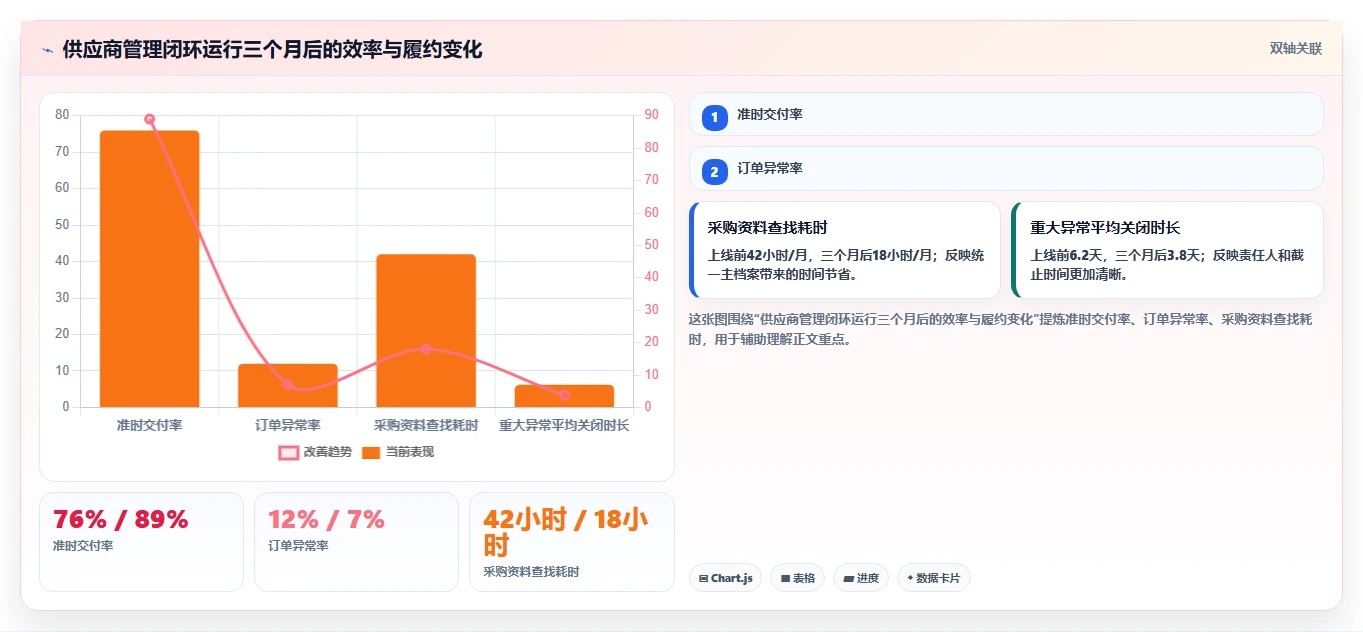Click the trend line point on 重大异常平均关闭时长
Viewport: 1363px width, 632px height.
tap(564, 395)
